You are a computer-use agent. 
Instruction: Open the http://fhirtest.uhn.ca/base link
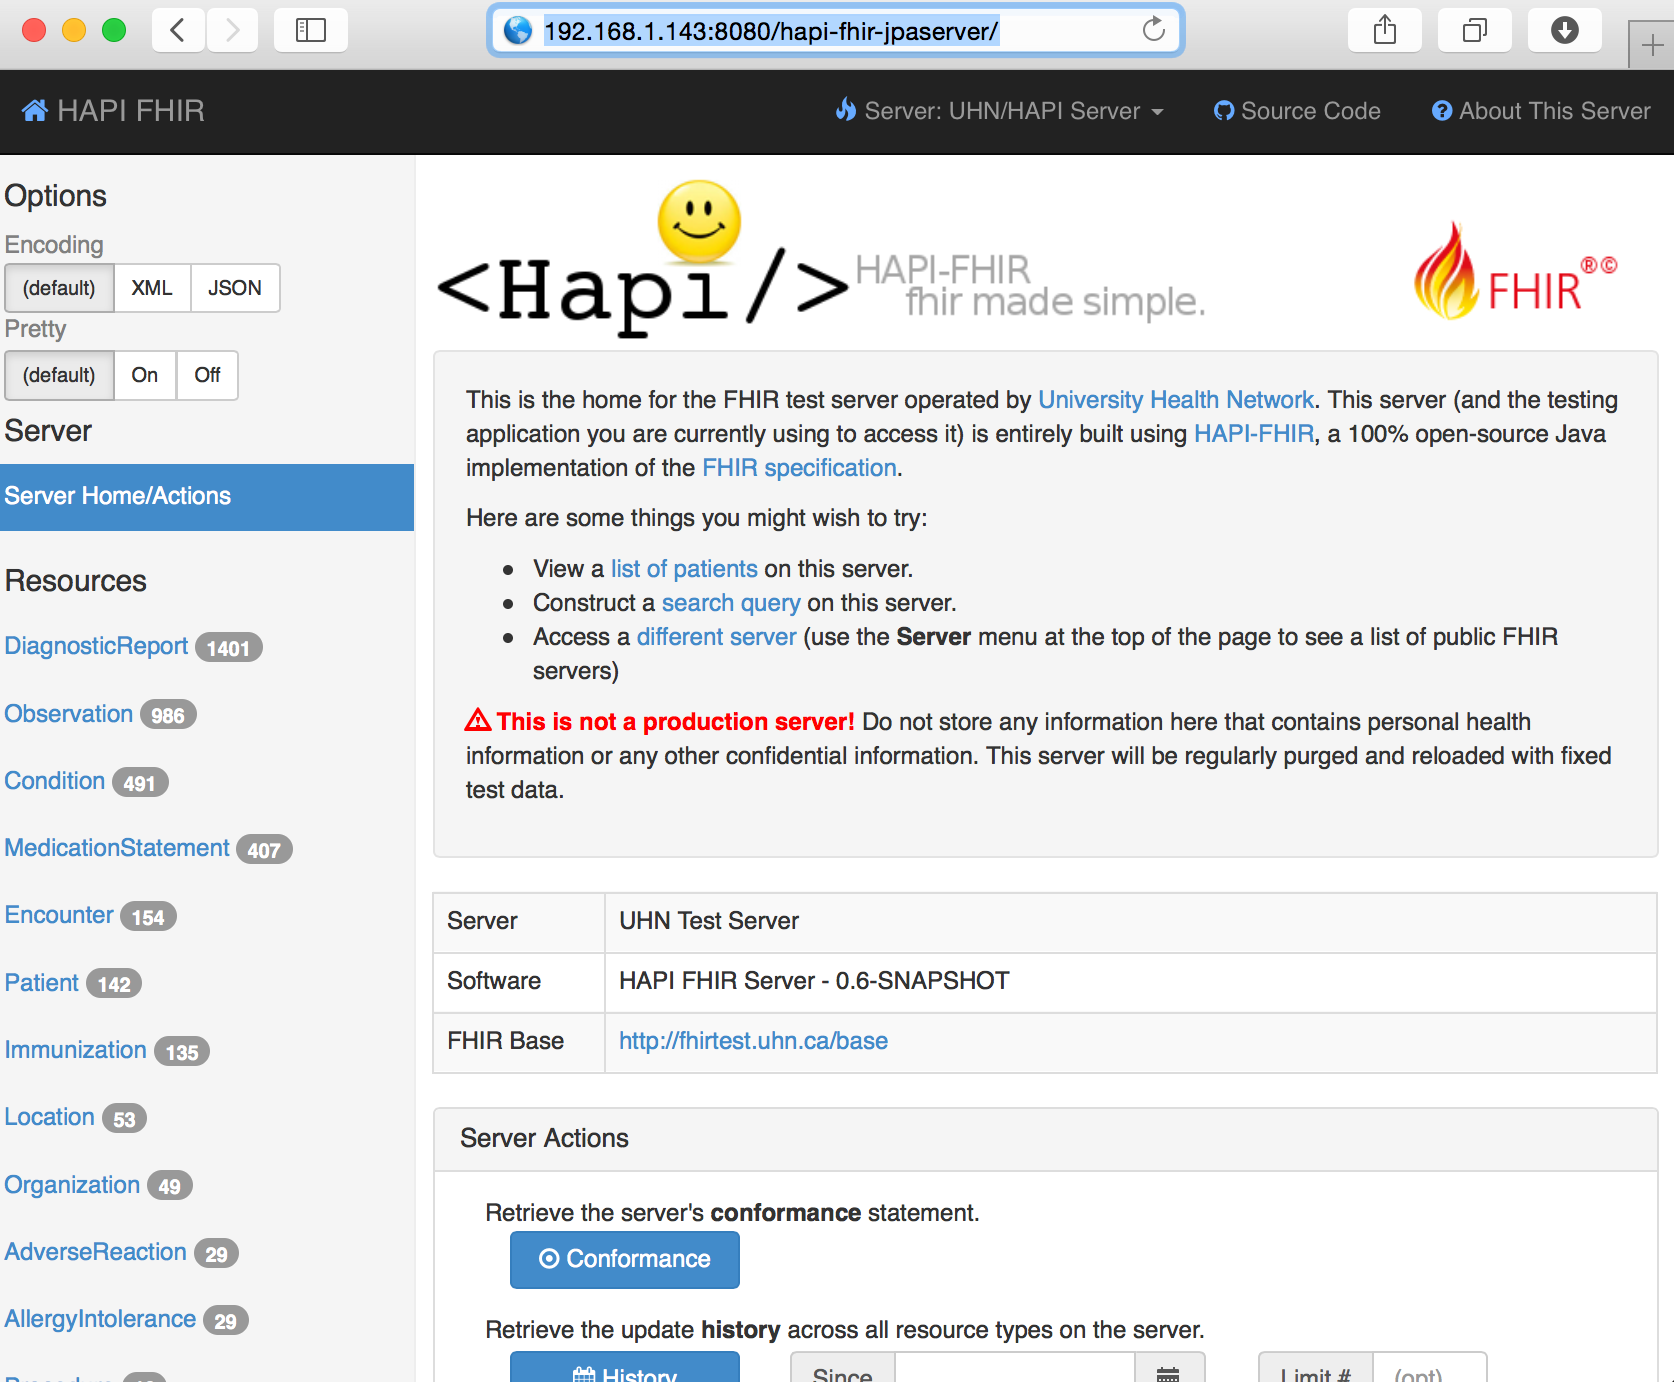tap(753, 1041)
